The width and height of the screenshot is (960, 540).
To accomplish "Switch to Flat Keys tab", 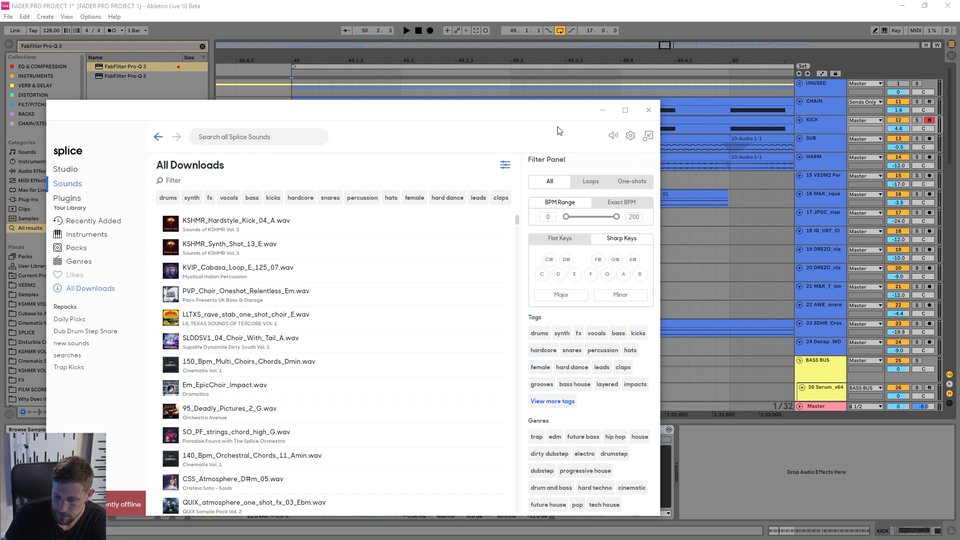I will coord(560,238).
